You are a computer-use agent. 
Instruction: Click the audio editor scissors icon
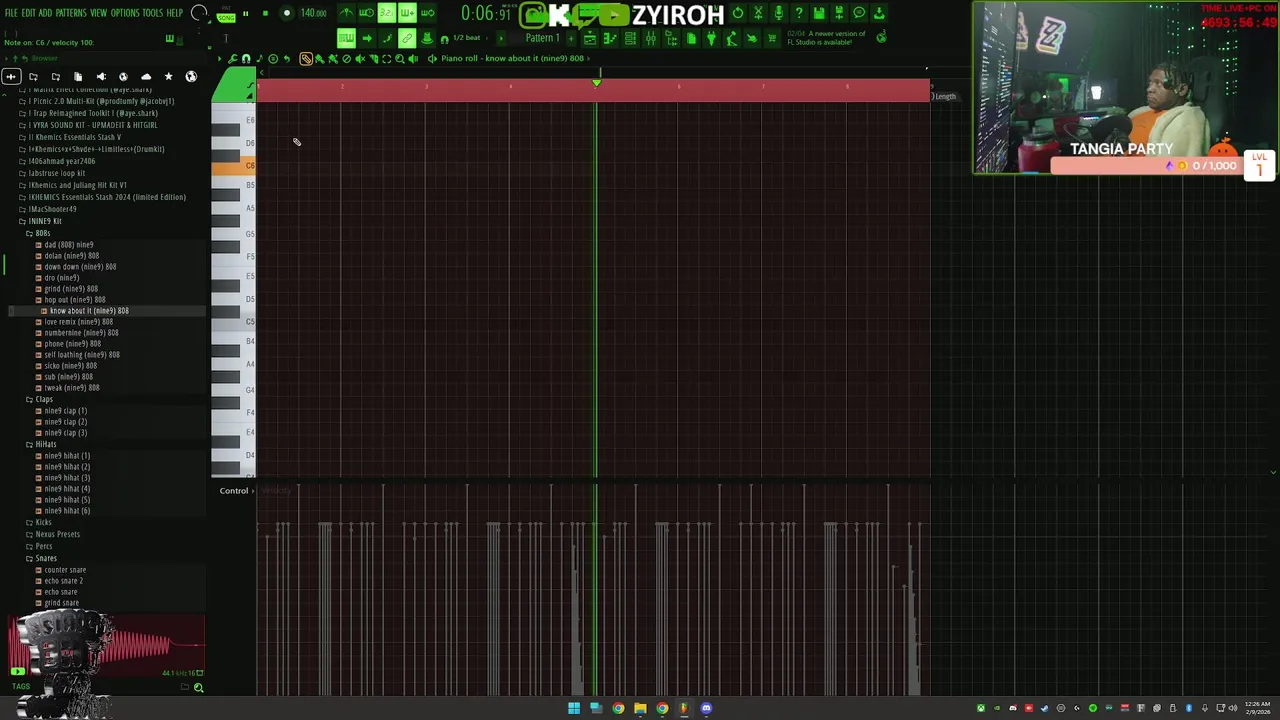pyautogui.click(x=758, y=13)
